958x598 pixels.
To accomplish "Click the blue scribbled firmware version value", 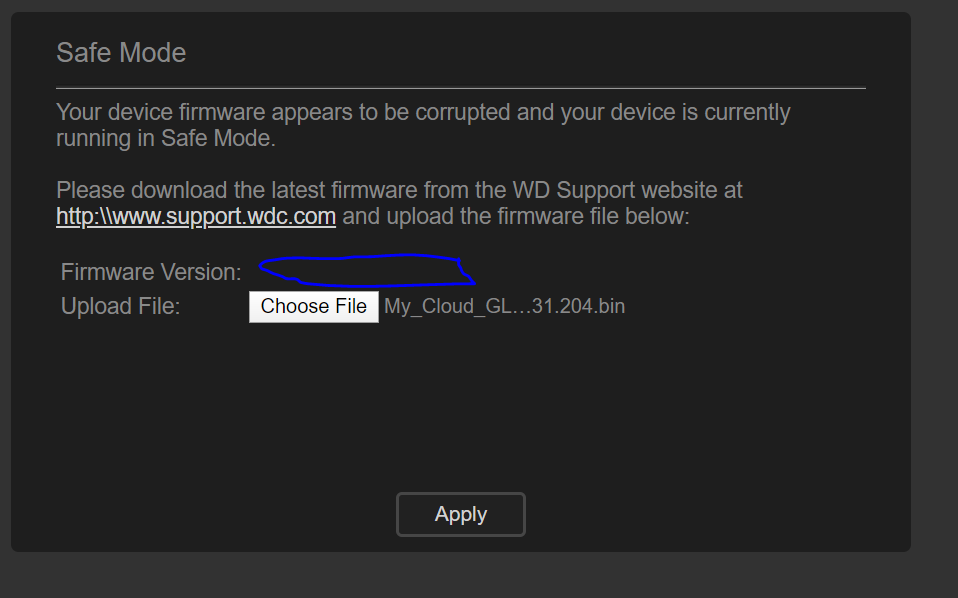I will tap(365, 270).
